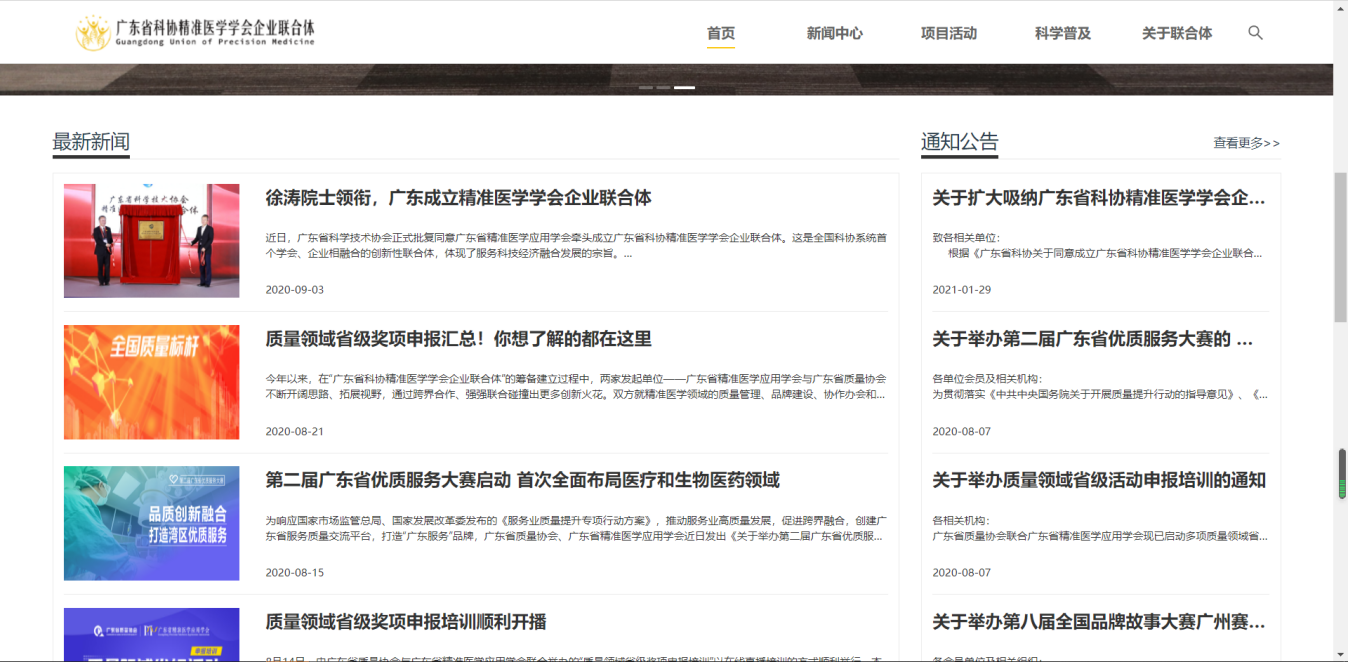The height and width of the screenshot is (662, 1348).
Task: Open notice 关于举办第二届广东省优质服务大赛的
Action: 1092,339
